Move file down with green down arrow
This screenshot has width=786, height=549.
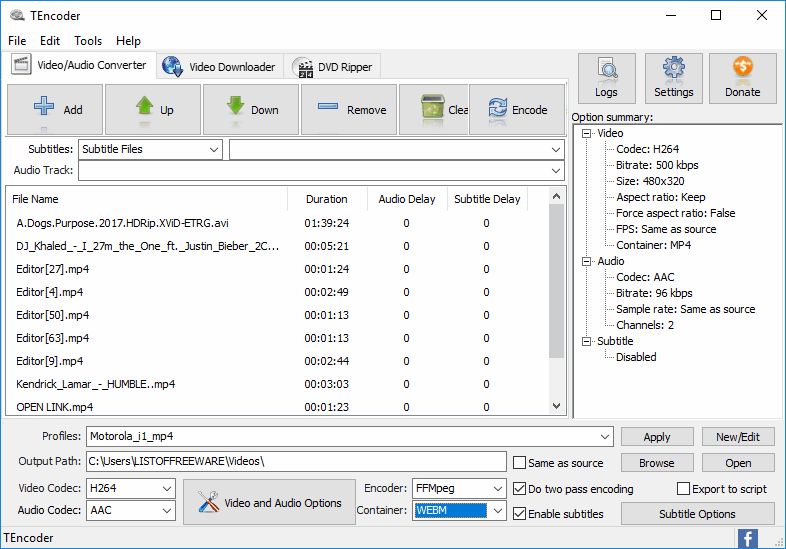[x=235, y=106]
